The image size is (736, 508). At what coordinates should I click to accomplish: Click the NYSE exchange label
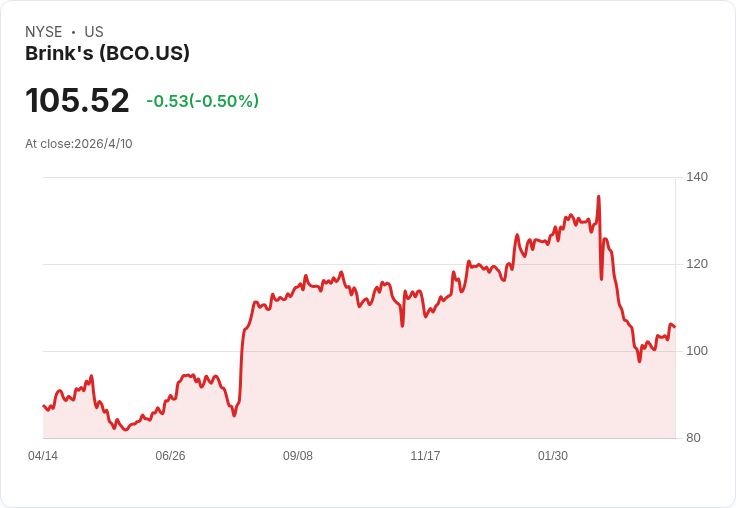pyautogui.click(x=43, y=32)
